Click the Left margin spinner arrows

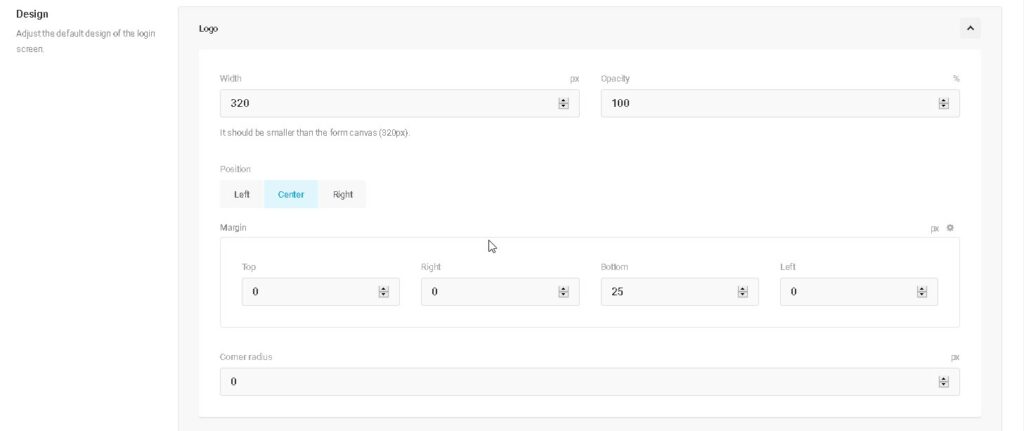922,292
